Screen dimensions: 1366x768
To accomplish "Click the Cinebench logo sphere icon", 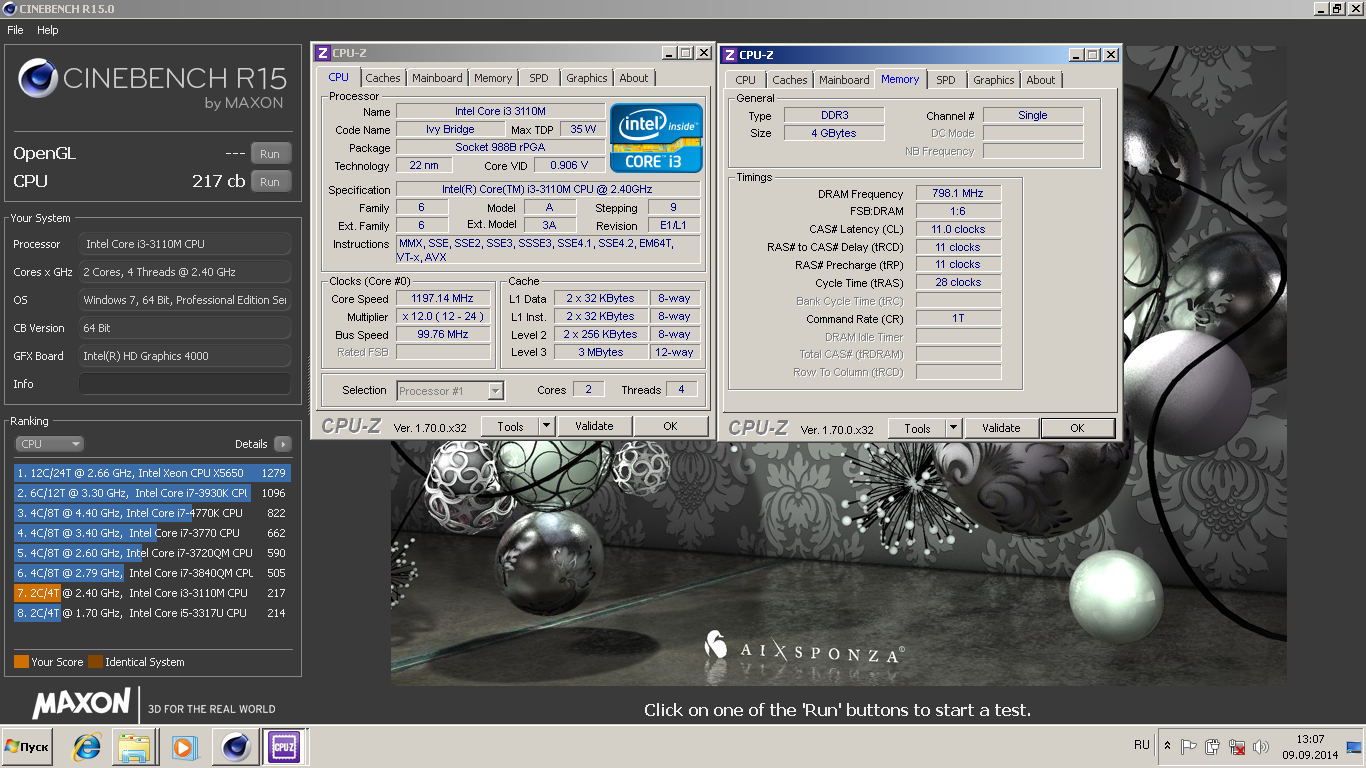I will point(38,78).
